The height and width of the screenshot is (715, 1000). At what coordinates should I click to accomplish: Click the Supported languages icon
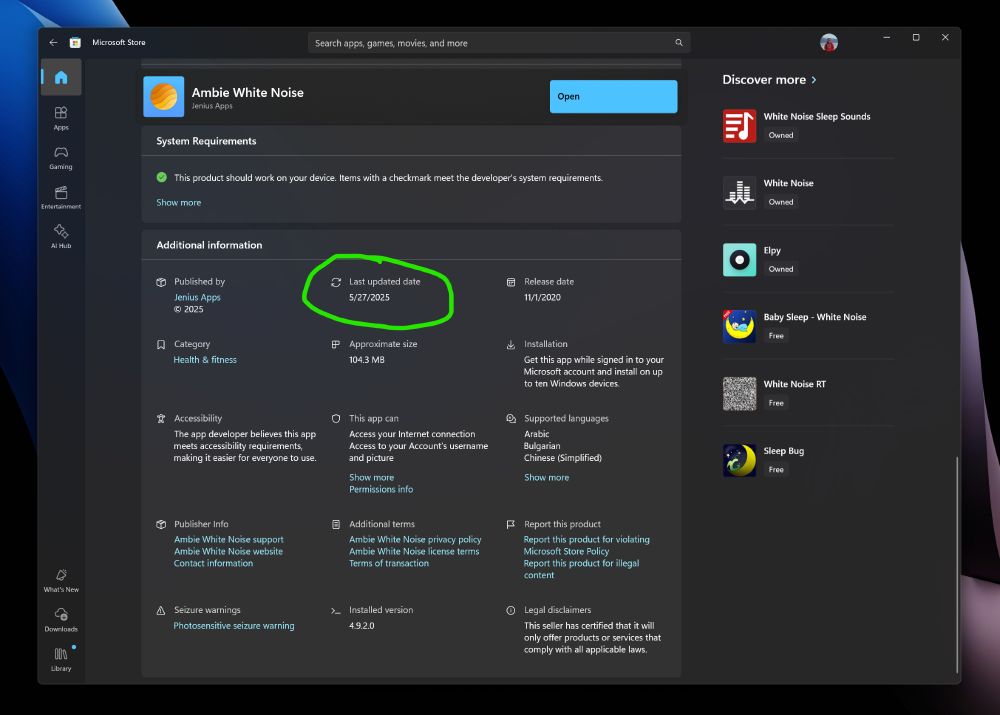[511, 419]
